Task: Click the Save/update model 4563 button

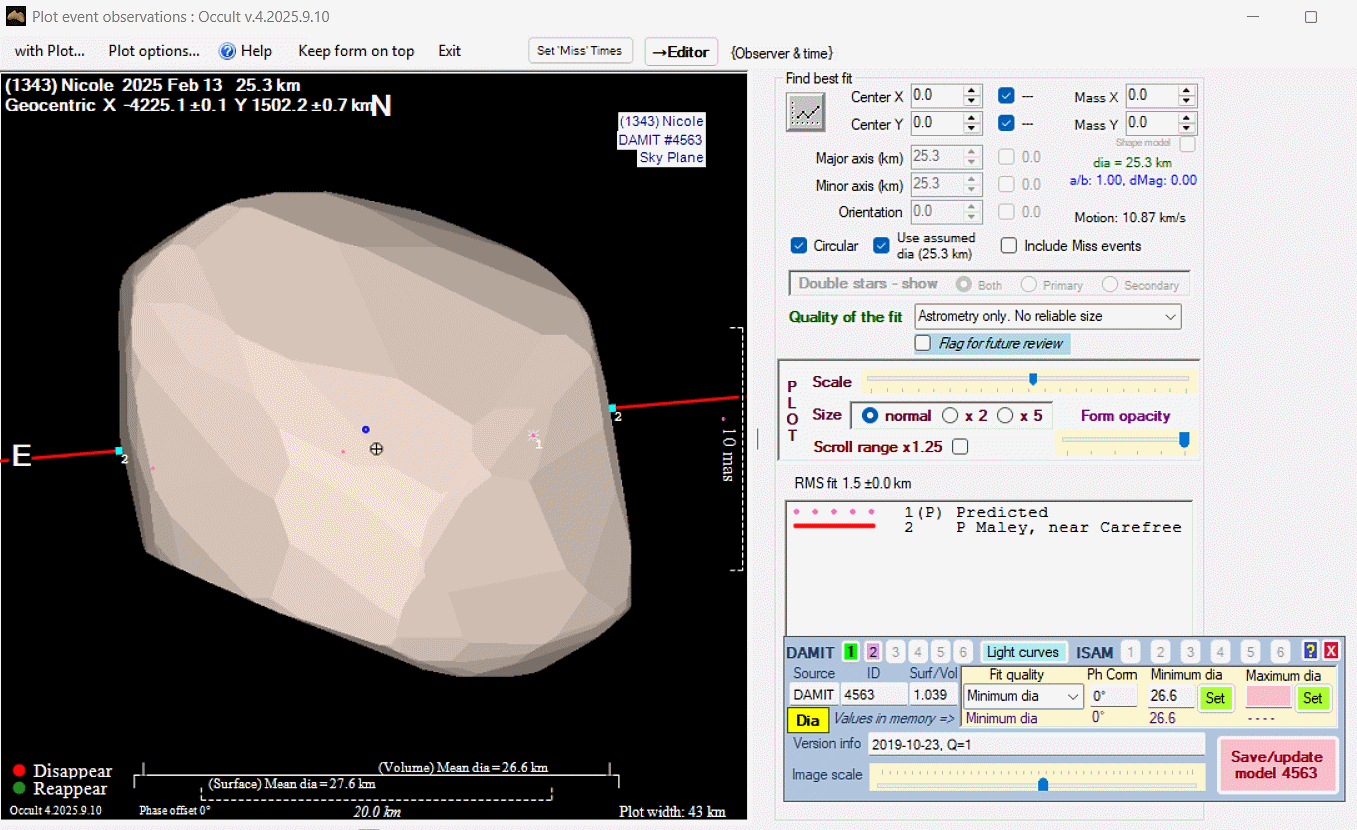Action: tap(1277, 765)
